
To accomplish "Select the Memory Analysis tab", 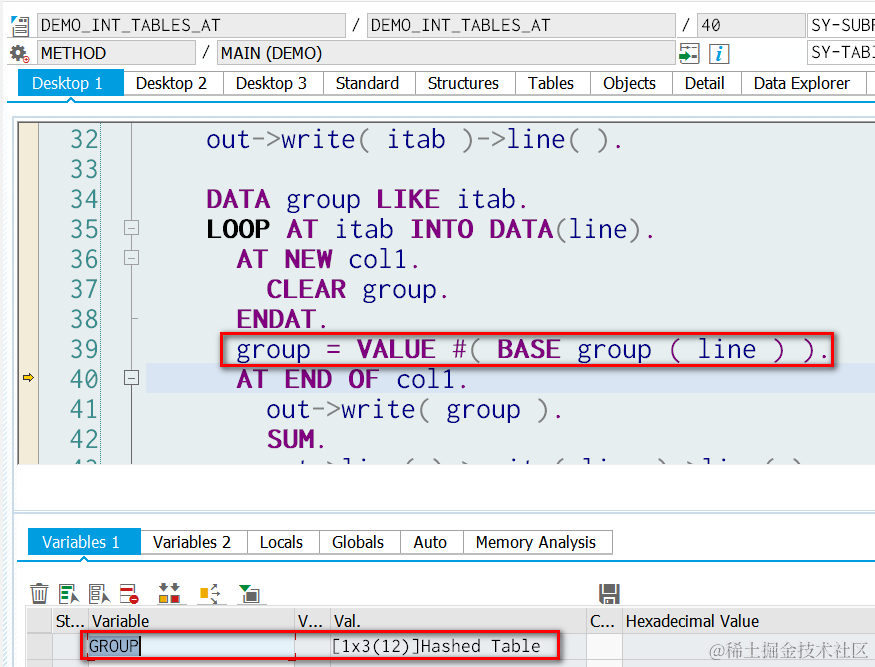I will pyautogui.click(x=536, y=542).
